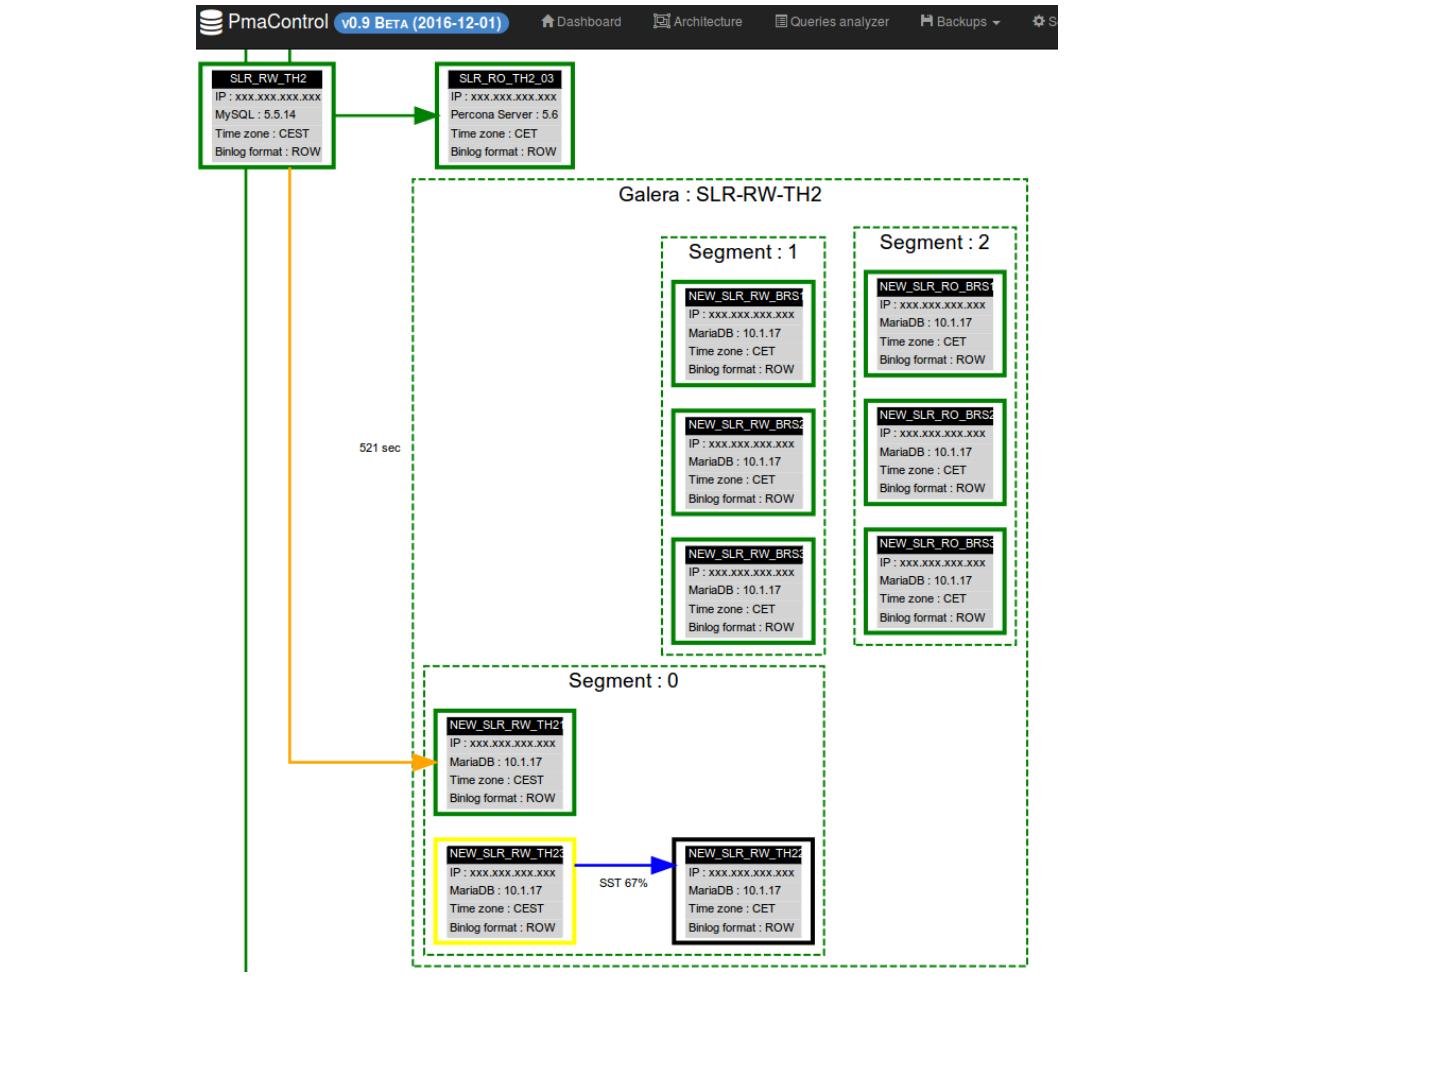The width and height of the screenshot is (1440, 1080).
Task: Click "Binlog format : ROW" in SLR_RO_TH2_03 node
Action: click(505, 152)
